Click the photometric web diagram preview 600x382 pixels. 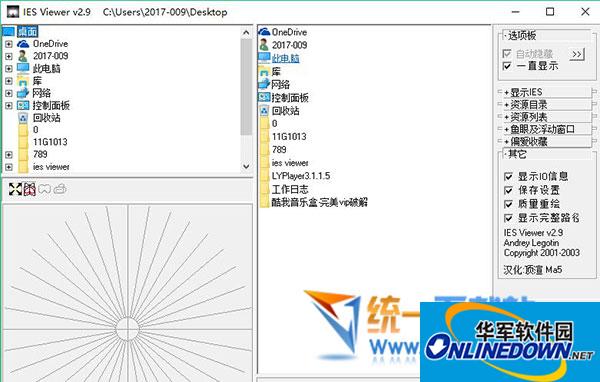[127, 293]
